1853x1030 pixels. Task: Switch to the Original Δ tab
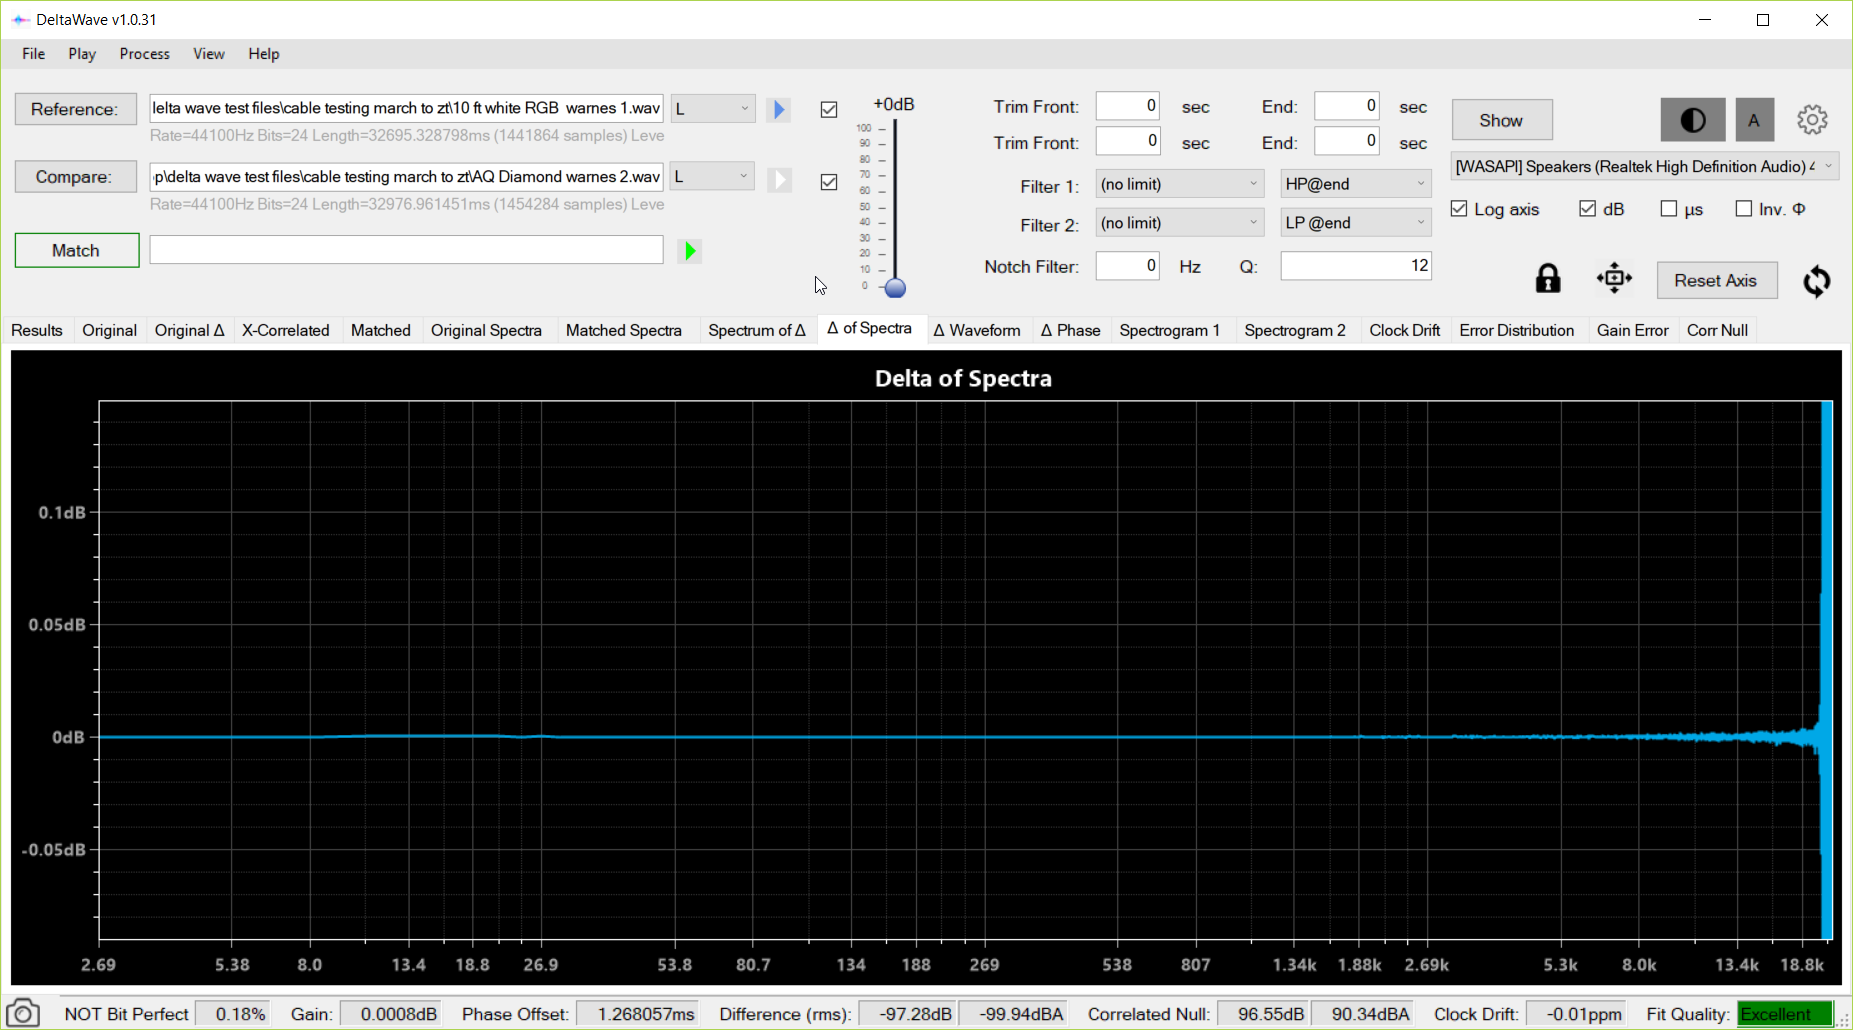click(190, 330)
